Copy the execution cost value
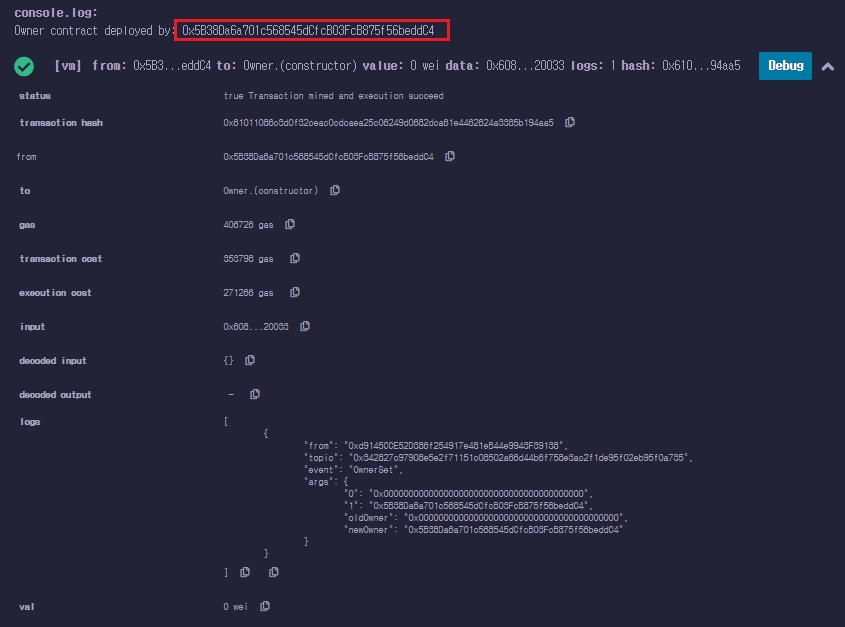 pos(295,292)
